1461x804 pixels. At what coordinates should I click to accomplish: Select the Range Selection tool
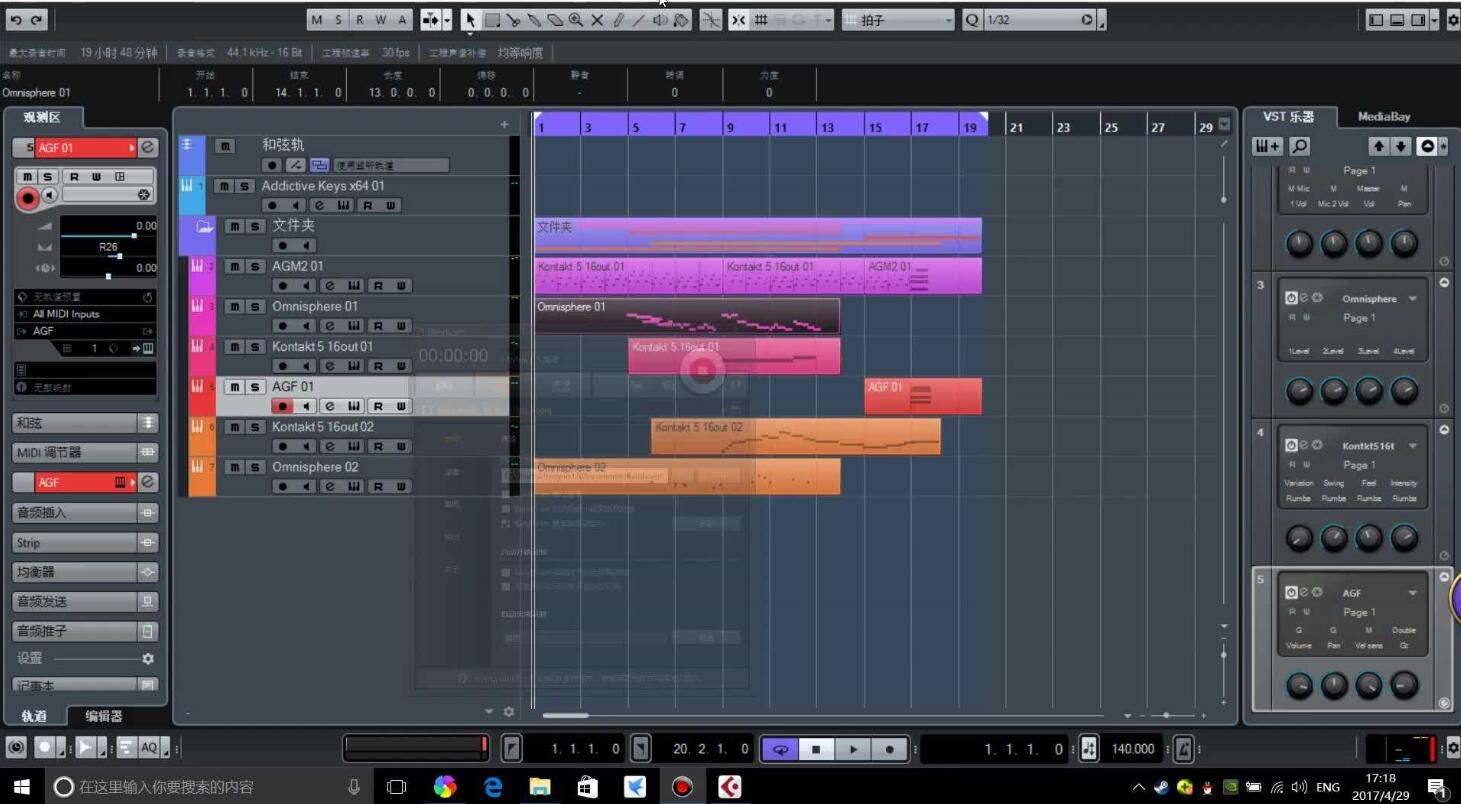(x=492, y=20)
